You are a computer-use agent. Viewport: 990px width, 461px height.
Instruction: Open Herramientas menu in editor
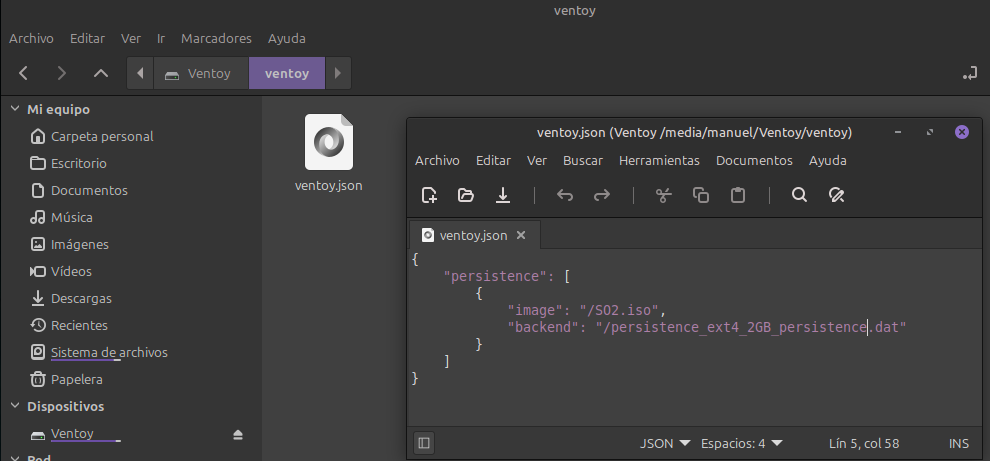tap(659, 160)
